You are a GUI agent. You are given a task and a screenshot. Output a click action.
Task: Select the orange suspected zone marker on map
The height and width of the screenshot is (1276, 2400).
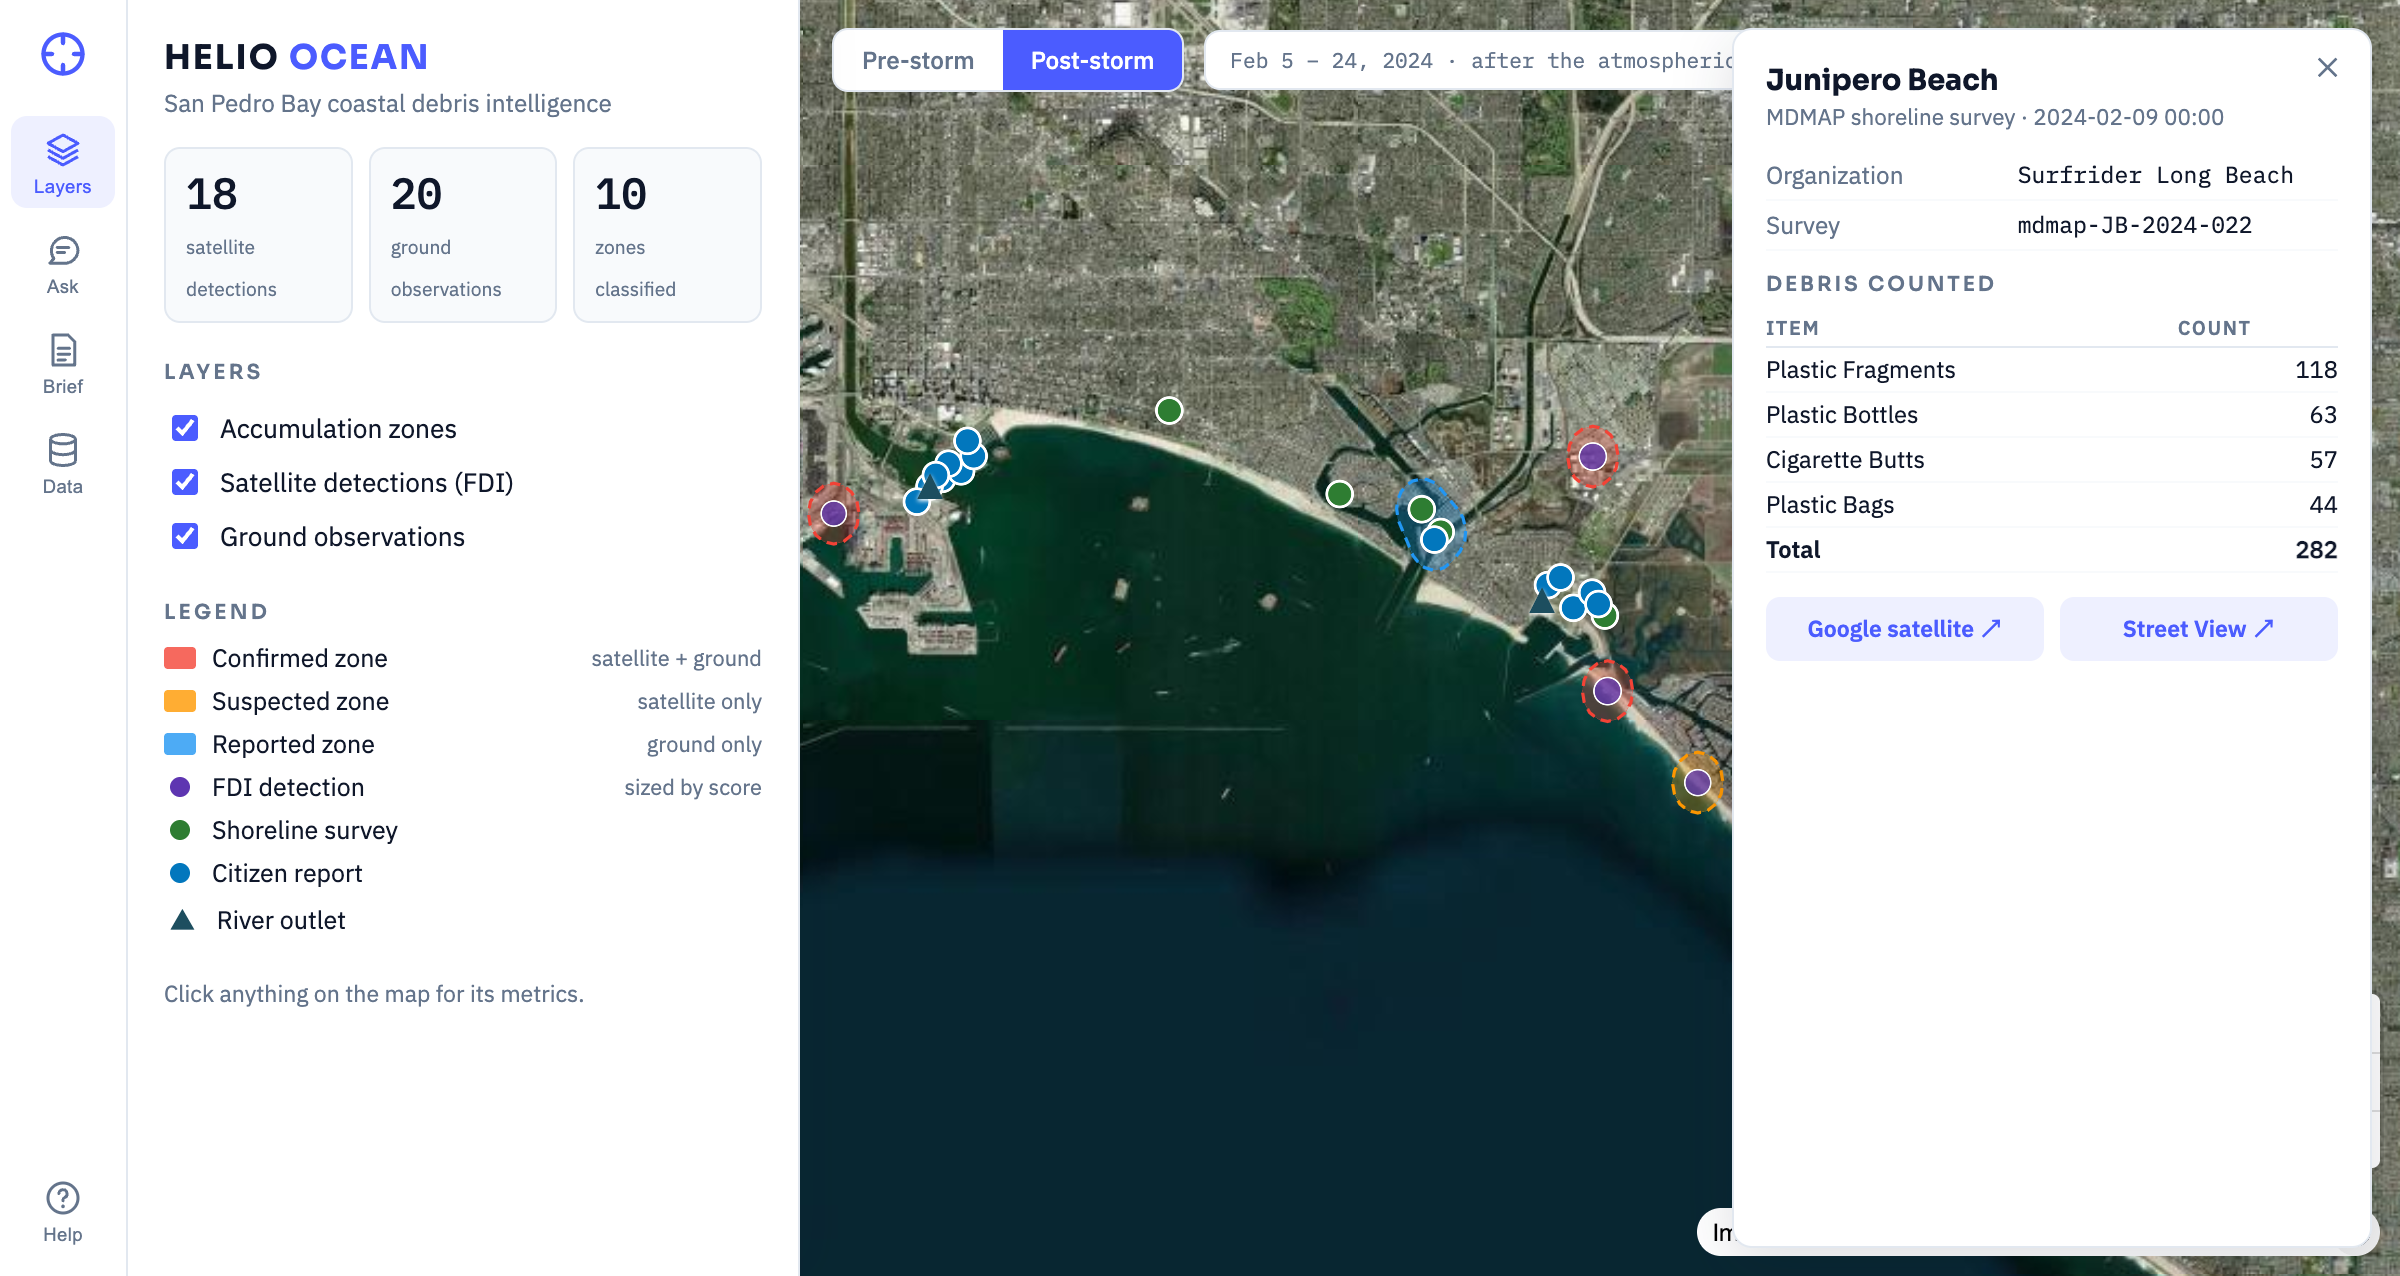[1697, 782]
